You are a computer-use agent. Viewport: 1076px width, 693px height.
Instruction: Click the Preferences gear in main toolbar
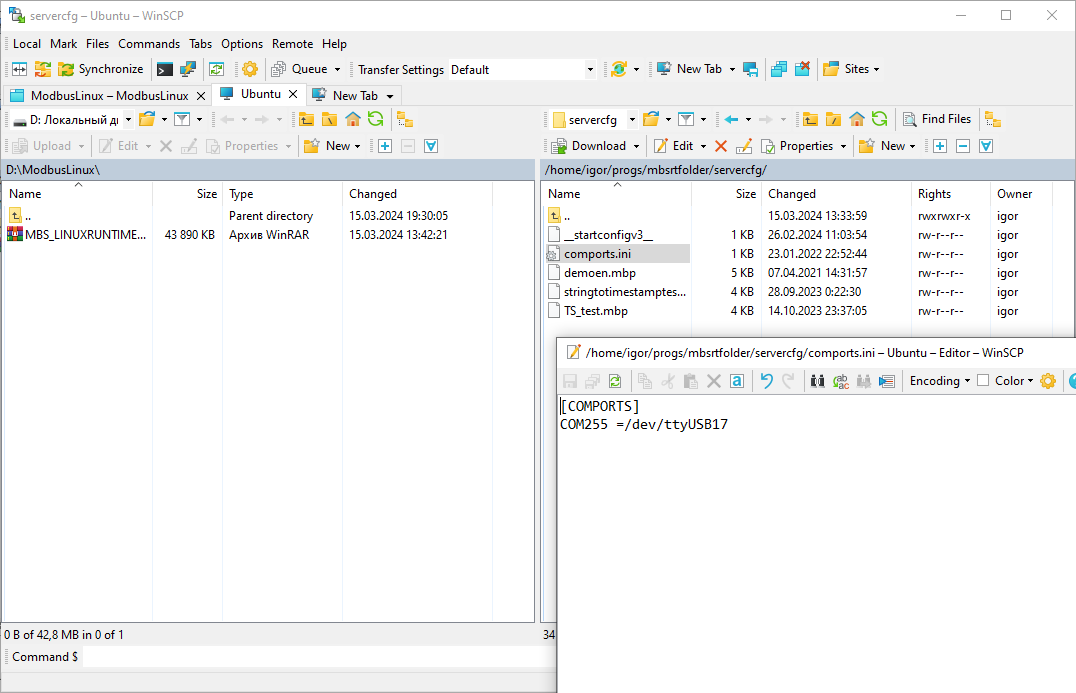coord(249,69)
